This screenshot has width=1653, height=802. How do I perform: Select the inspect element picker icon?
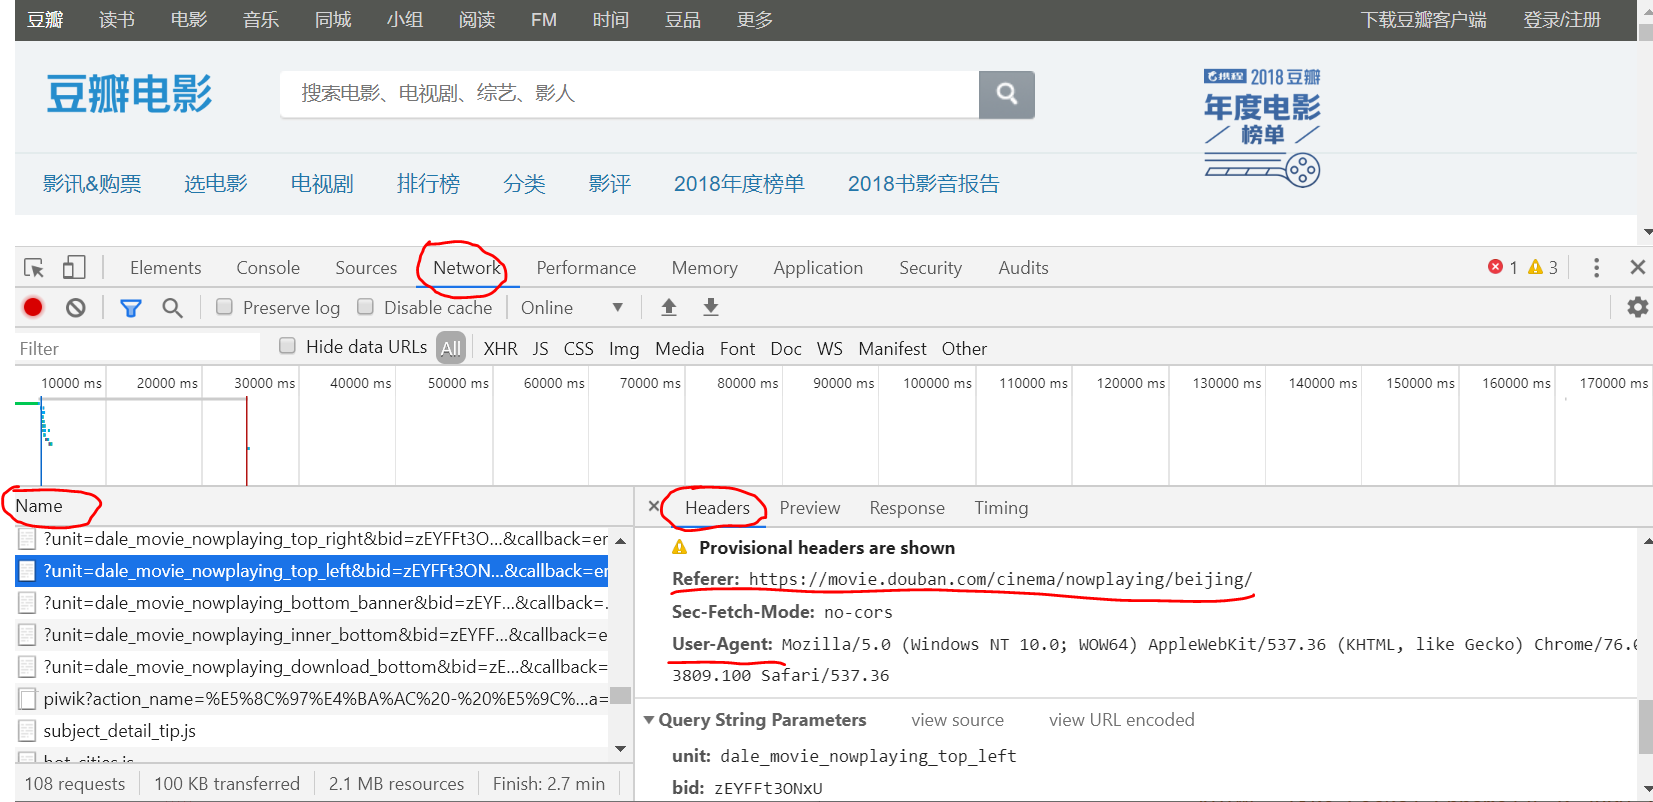coord(34,268)
